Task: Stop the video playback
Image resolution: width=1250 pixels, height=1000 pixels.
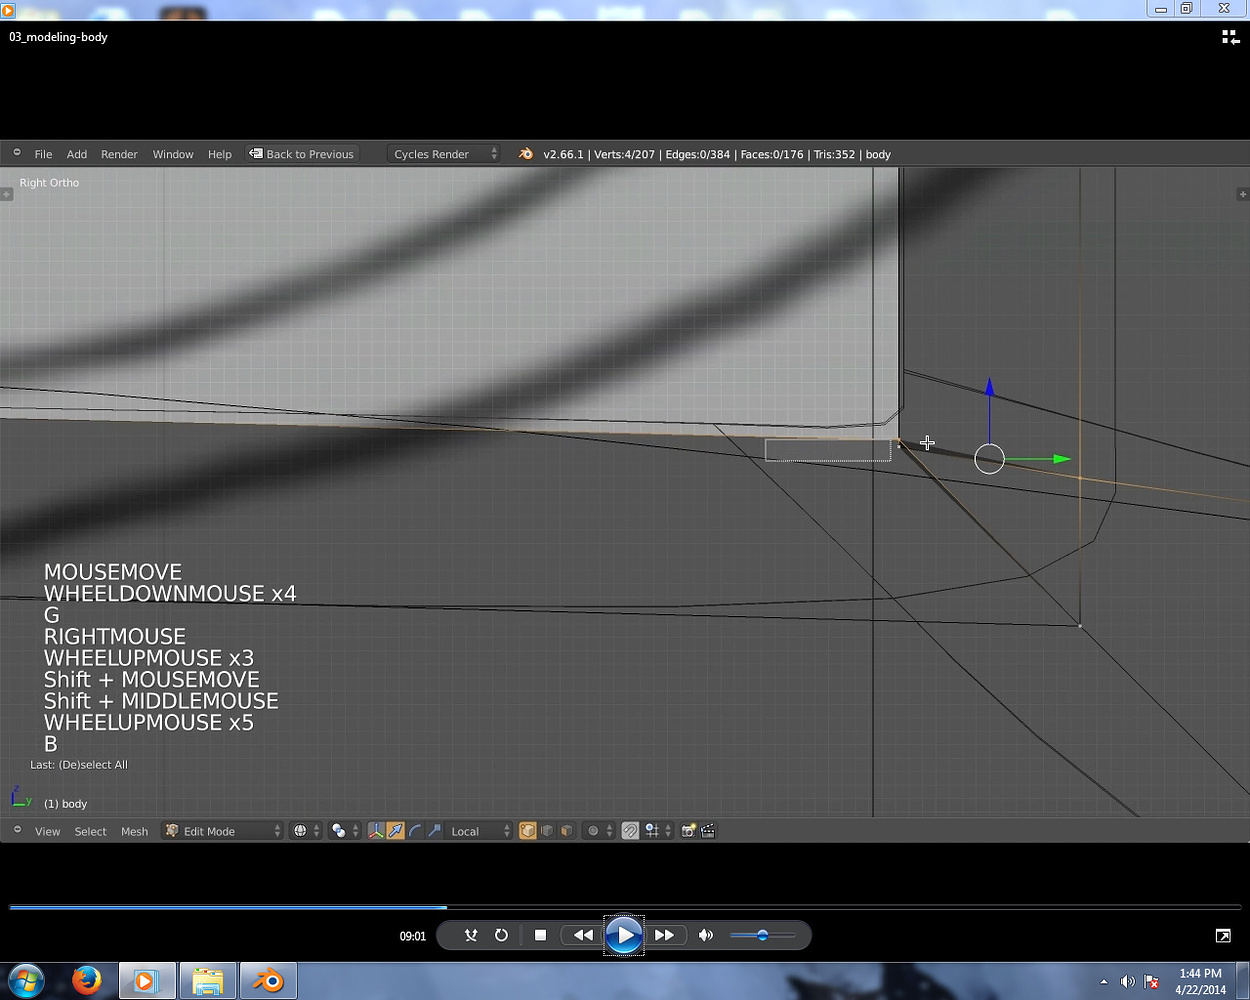Action: (x=540, y=935)
